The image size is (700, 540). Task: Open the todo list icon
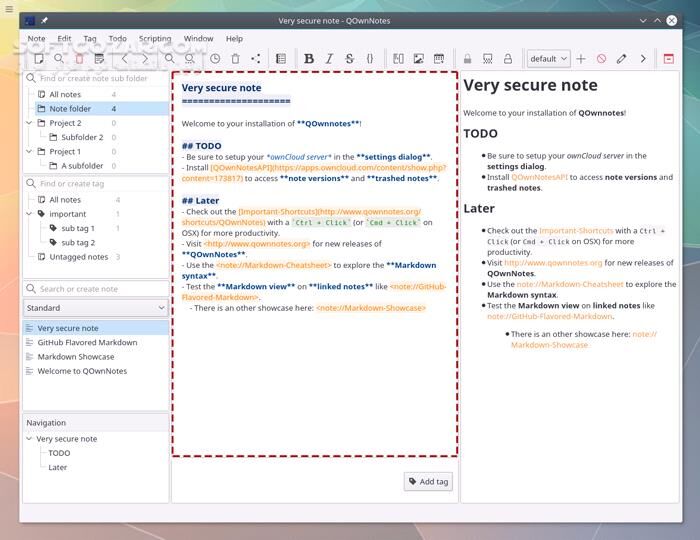281,58
